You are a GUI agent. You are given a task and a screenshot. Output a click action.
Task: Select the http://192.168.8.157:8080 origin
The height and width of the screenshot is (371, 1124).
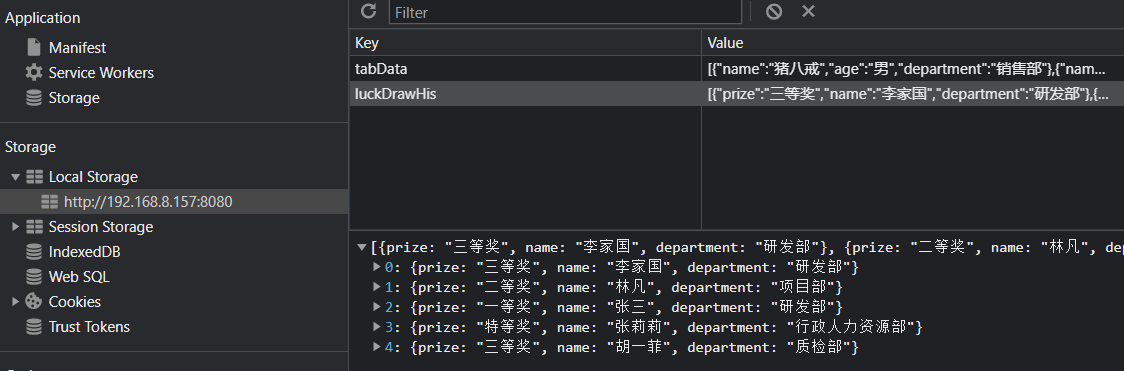pos(148,202)
